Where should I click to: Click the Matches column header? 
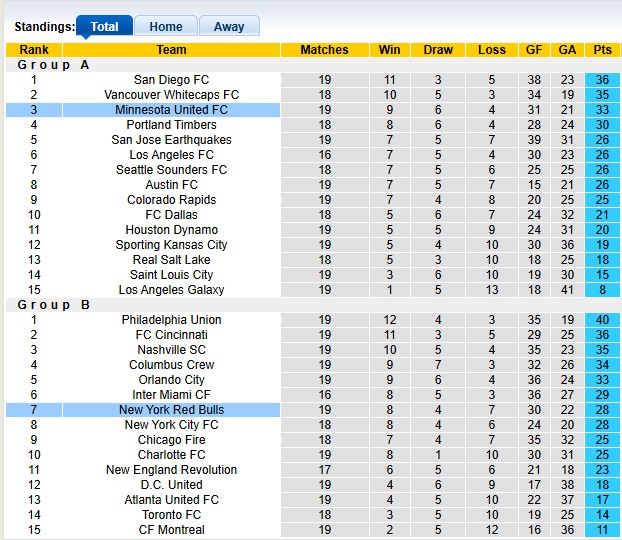[324, 50]
